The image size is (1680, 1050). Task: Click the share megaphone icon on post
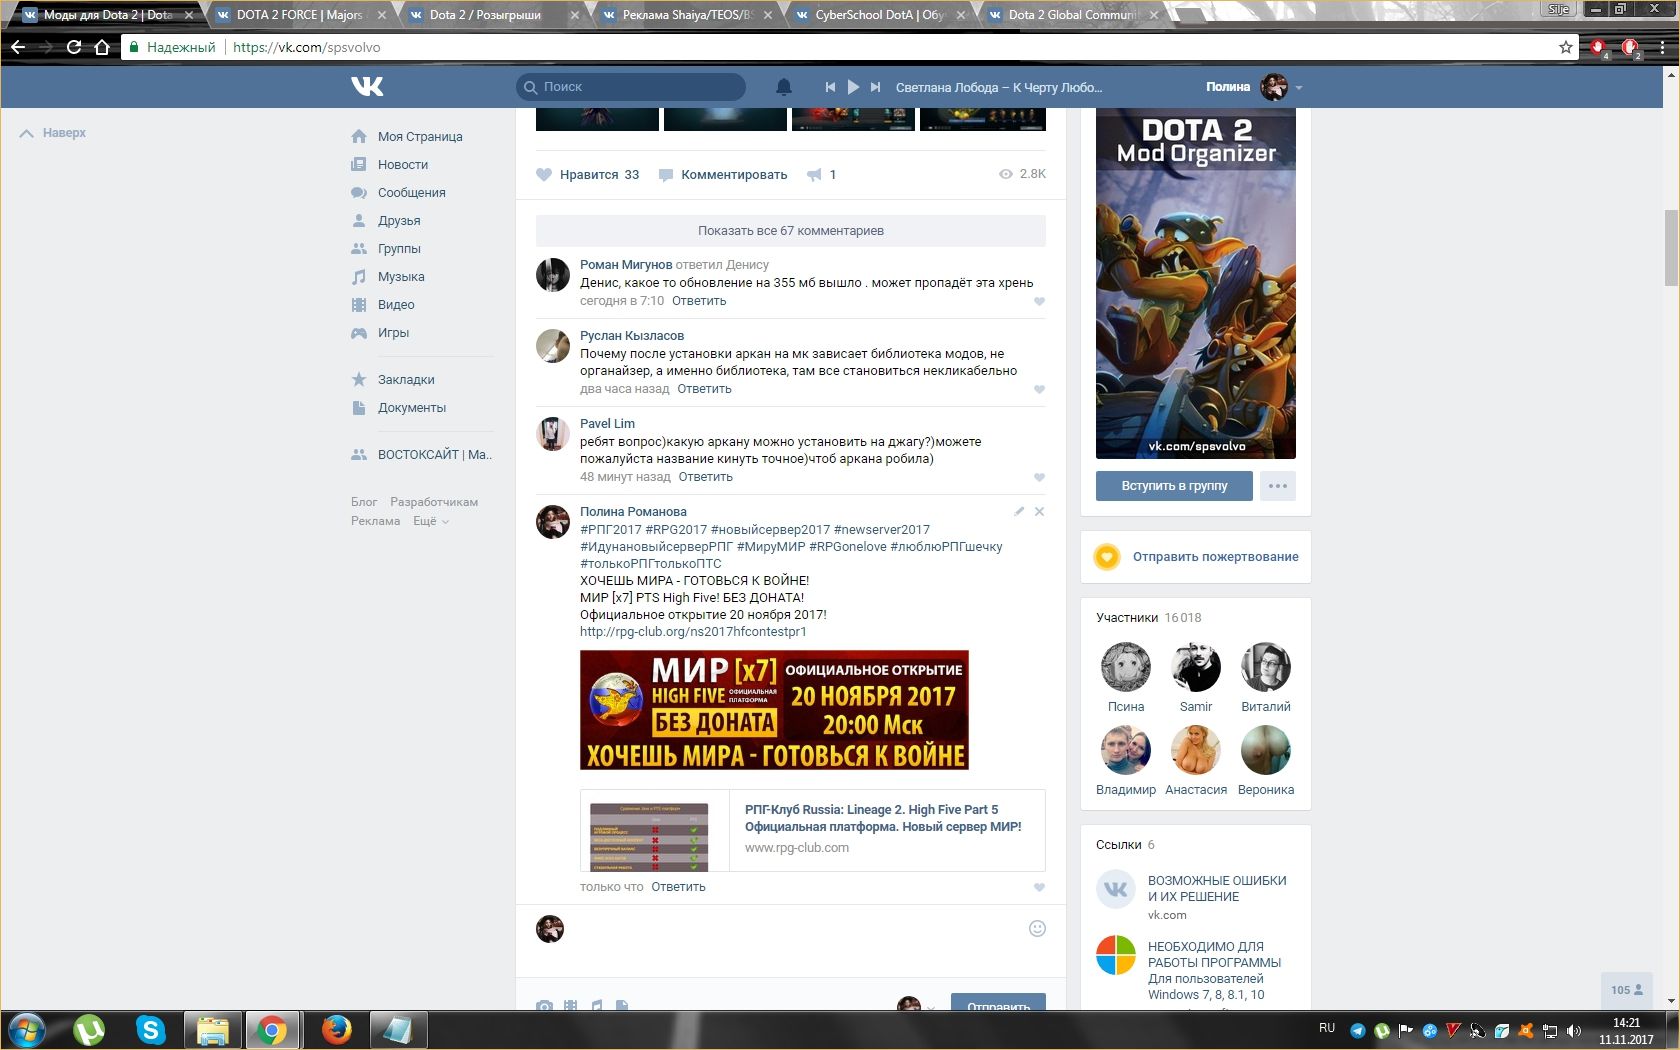[x=815, y=175]
